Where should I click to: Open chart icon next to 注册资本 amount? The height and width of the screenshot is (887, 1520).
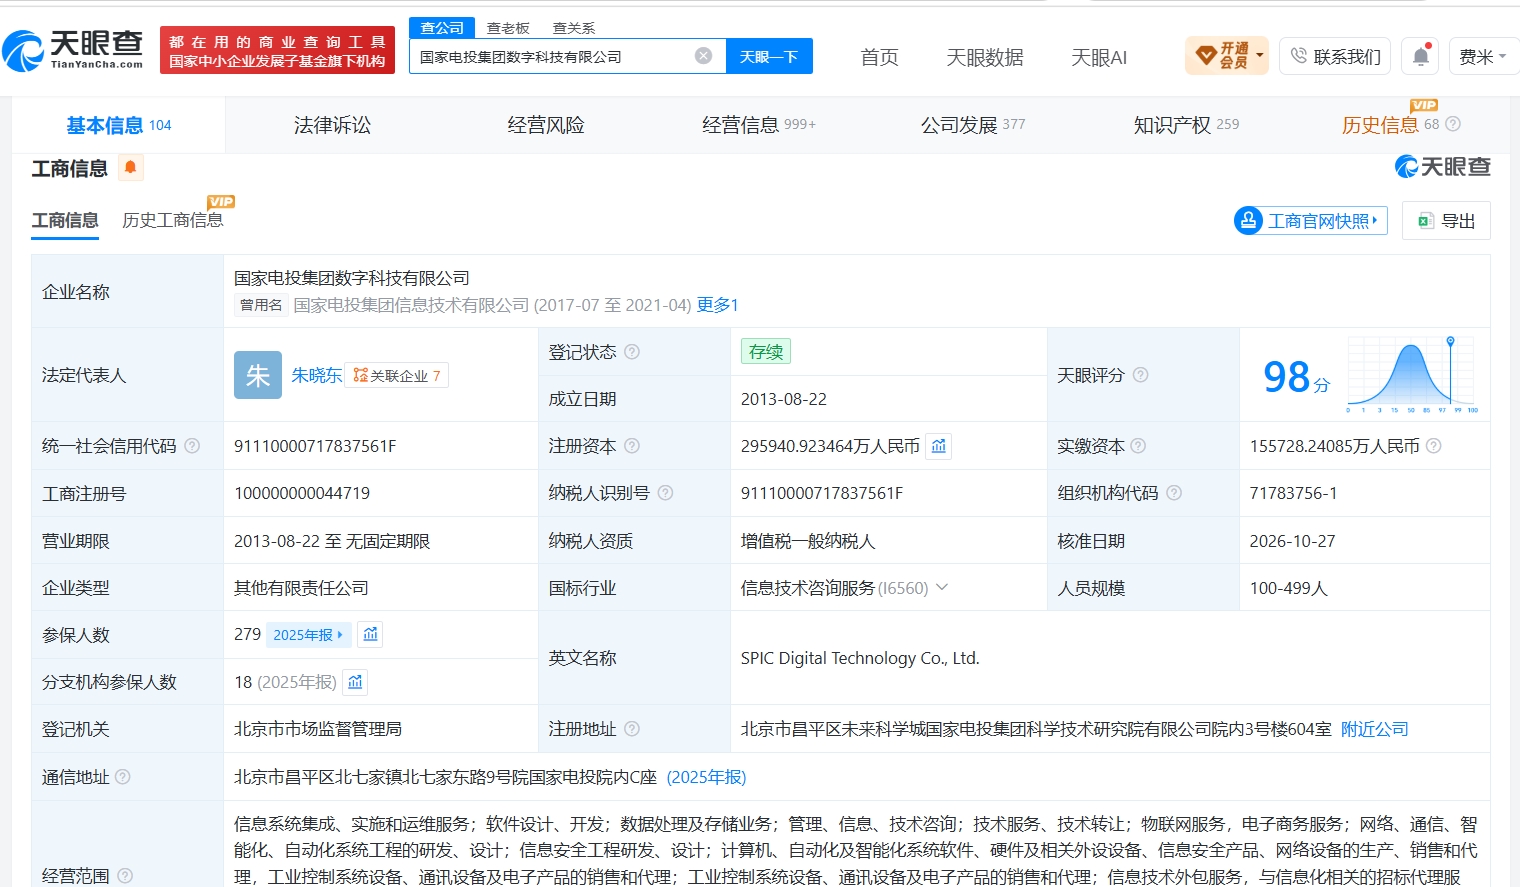tap(938, 446)
